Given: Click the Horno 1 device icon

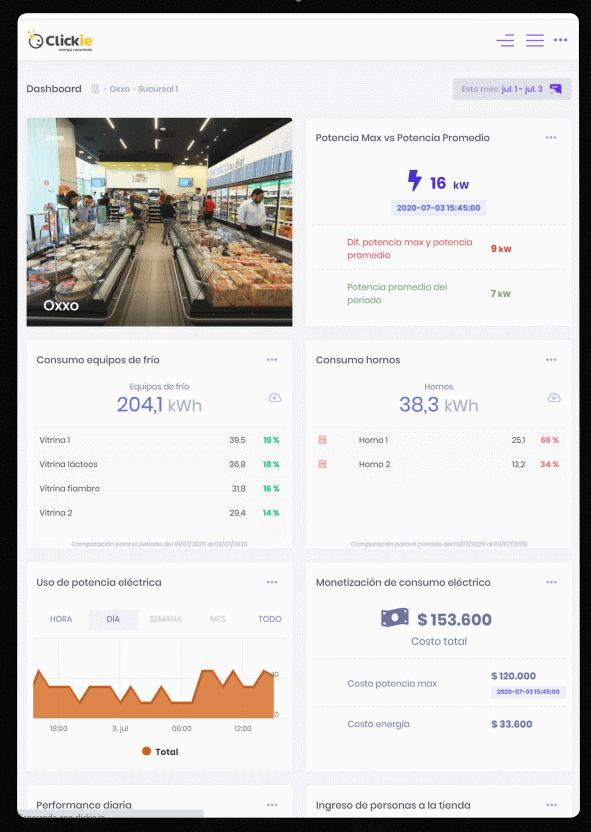Looking at the screenshot, I should (x=322, y=440).
